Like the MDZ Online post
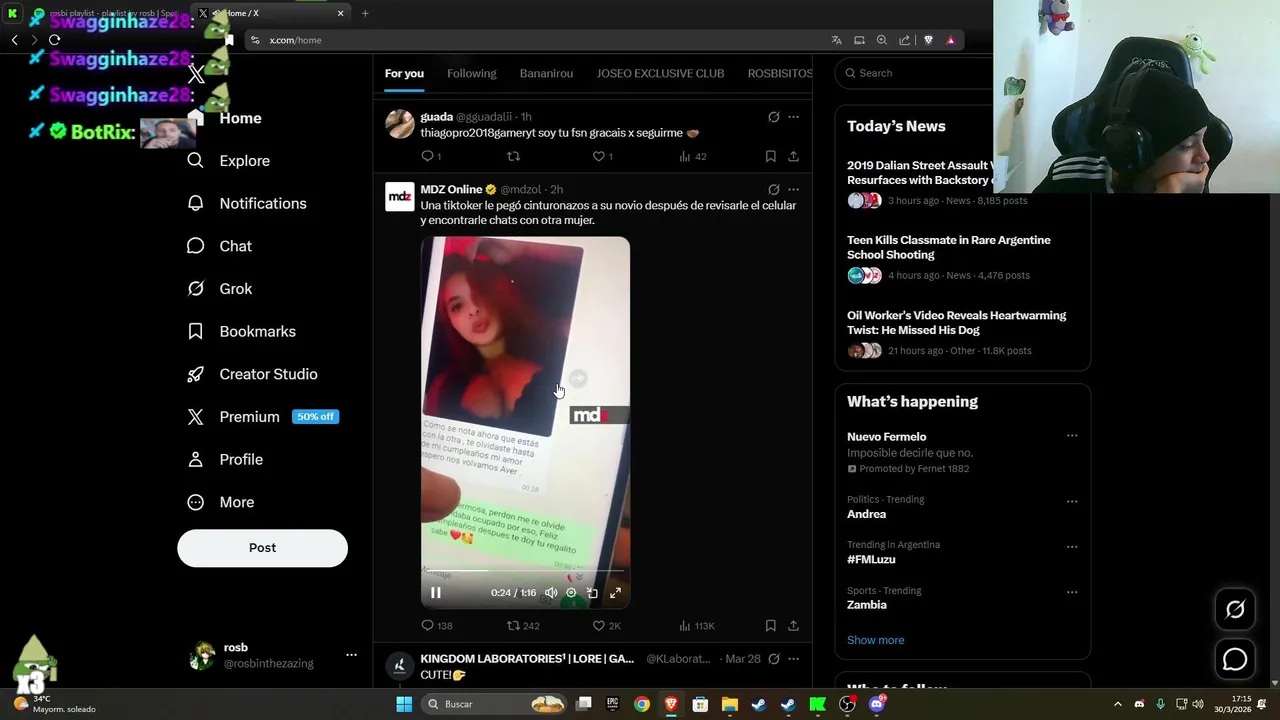This screenshot has height=720, width=1280. tap(607, 626)
